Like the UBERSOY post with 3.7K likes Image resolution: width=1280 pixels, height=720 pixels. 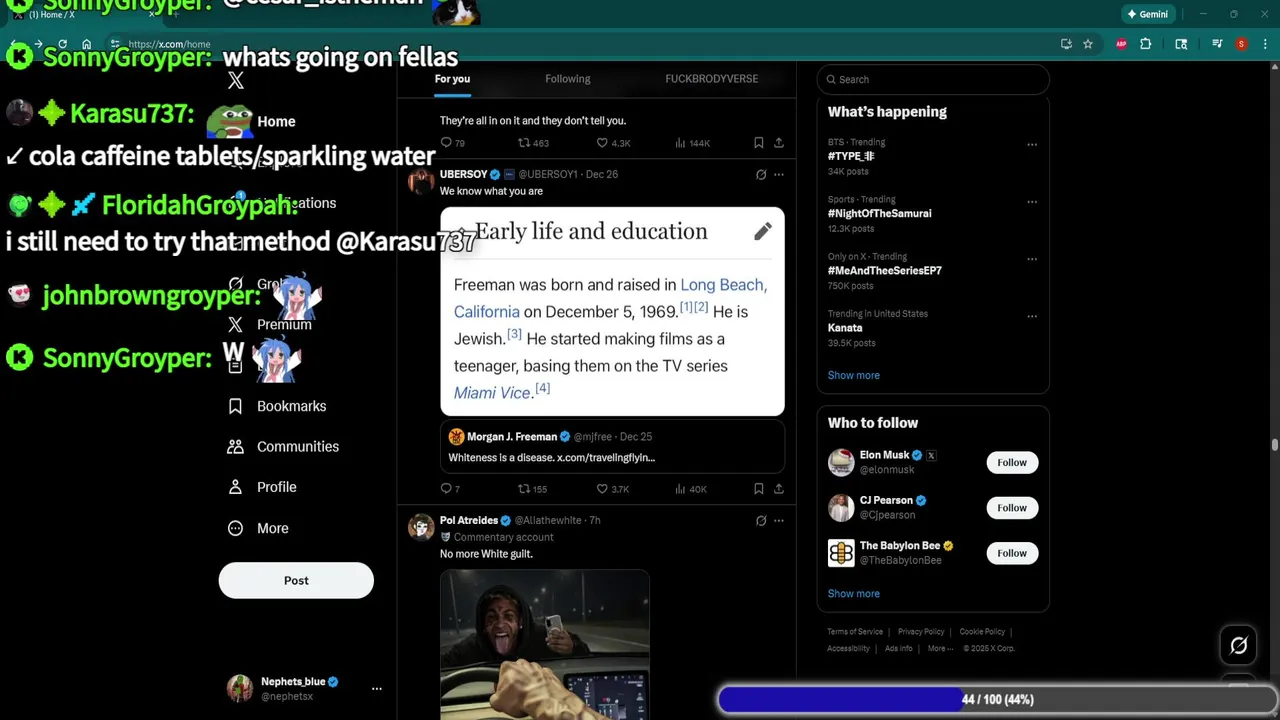613,489
